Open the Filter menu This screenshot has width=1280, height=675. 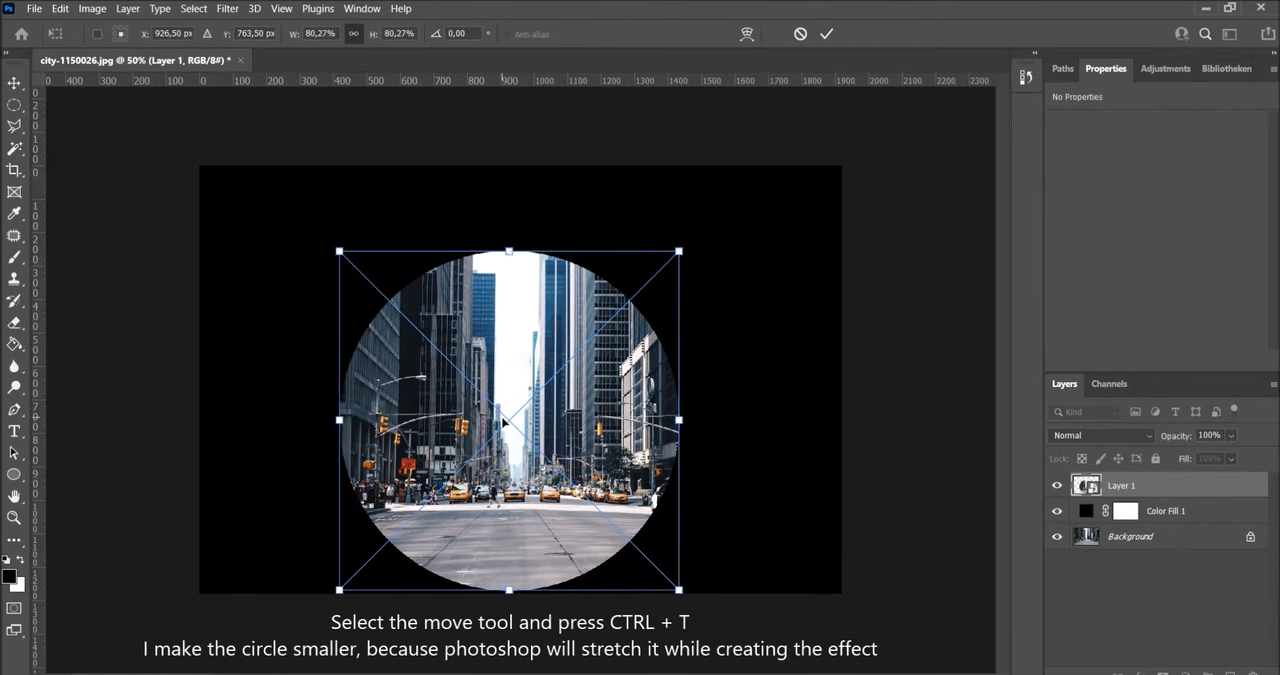[x=228, y=9]
